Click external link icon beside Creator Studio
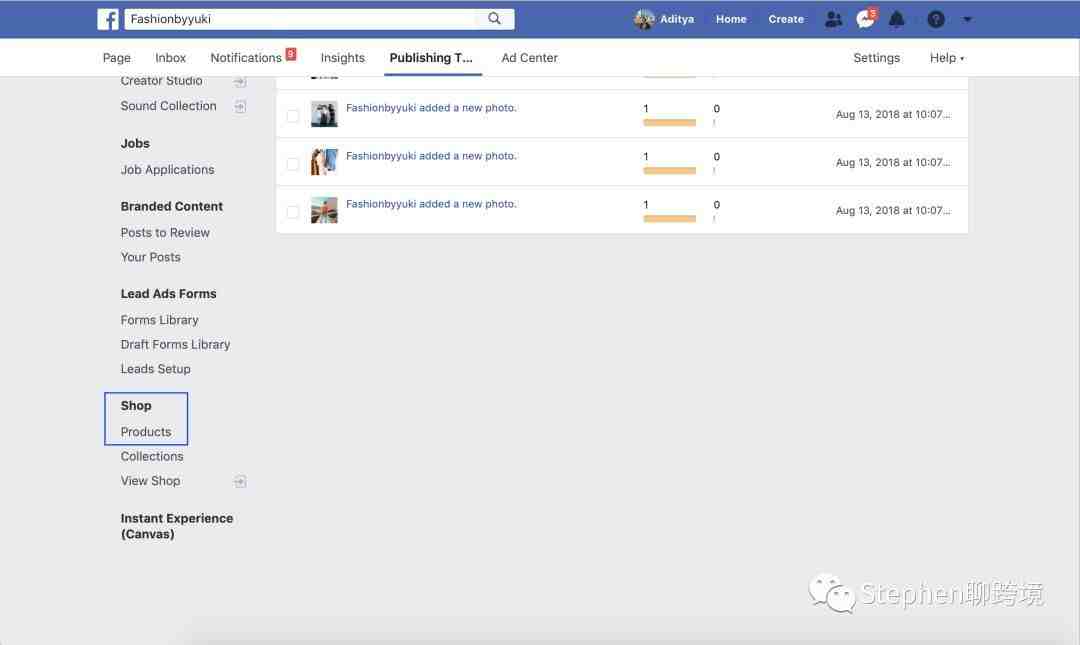Screen dimensions: 1080x645 pyautogui.click(x=240, y=82)
